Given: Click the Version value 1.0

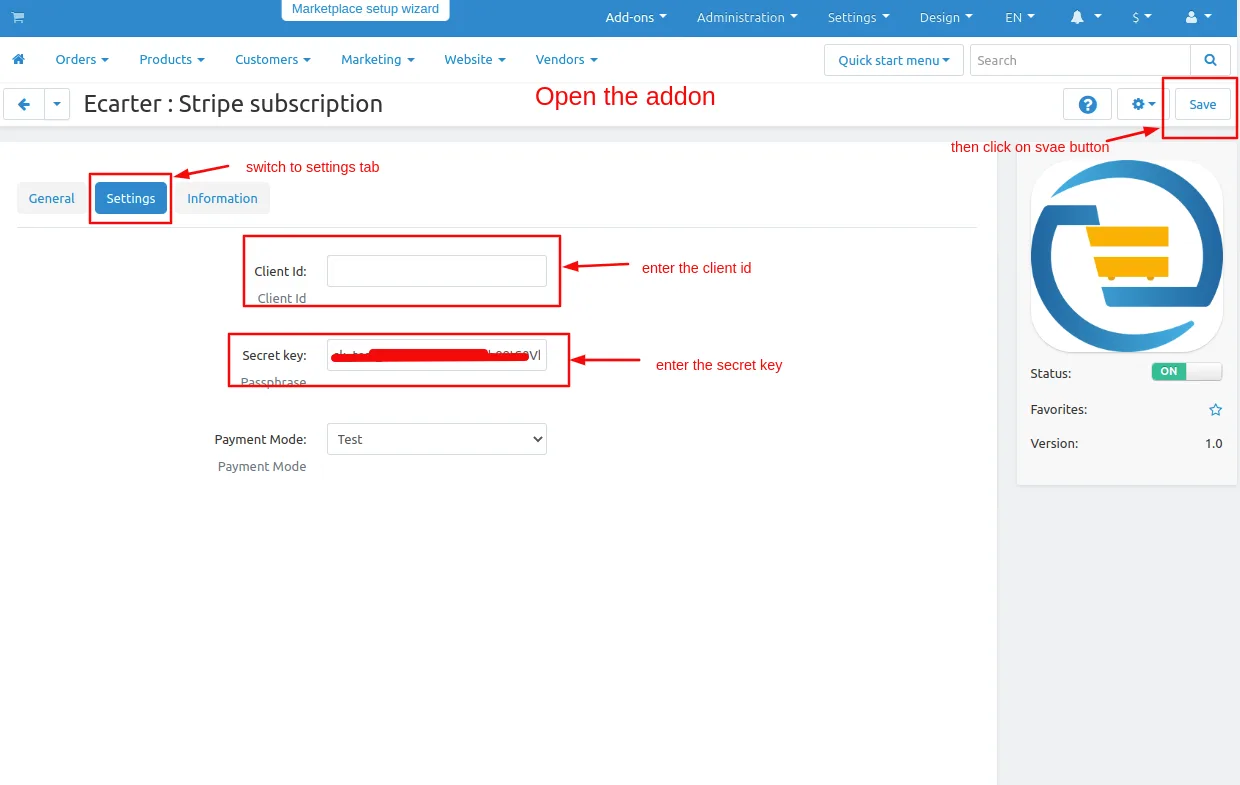Looking at the screenshot, I should point(1213,443).
